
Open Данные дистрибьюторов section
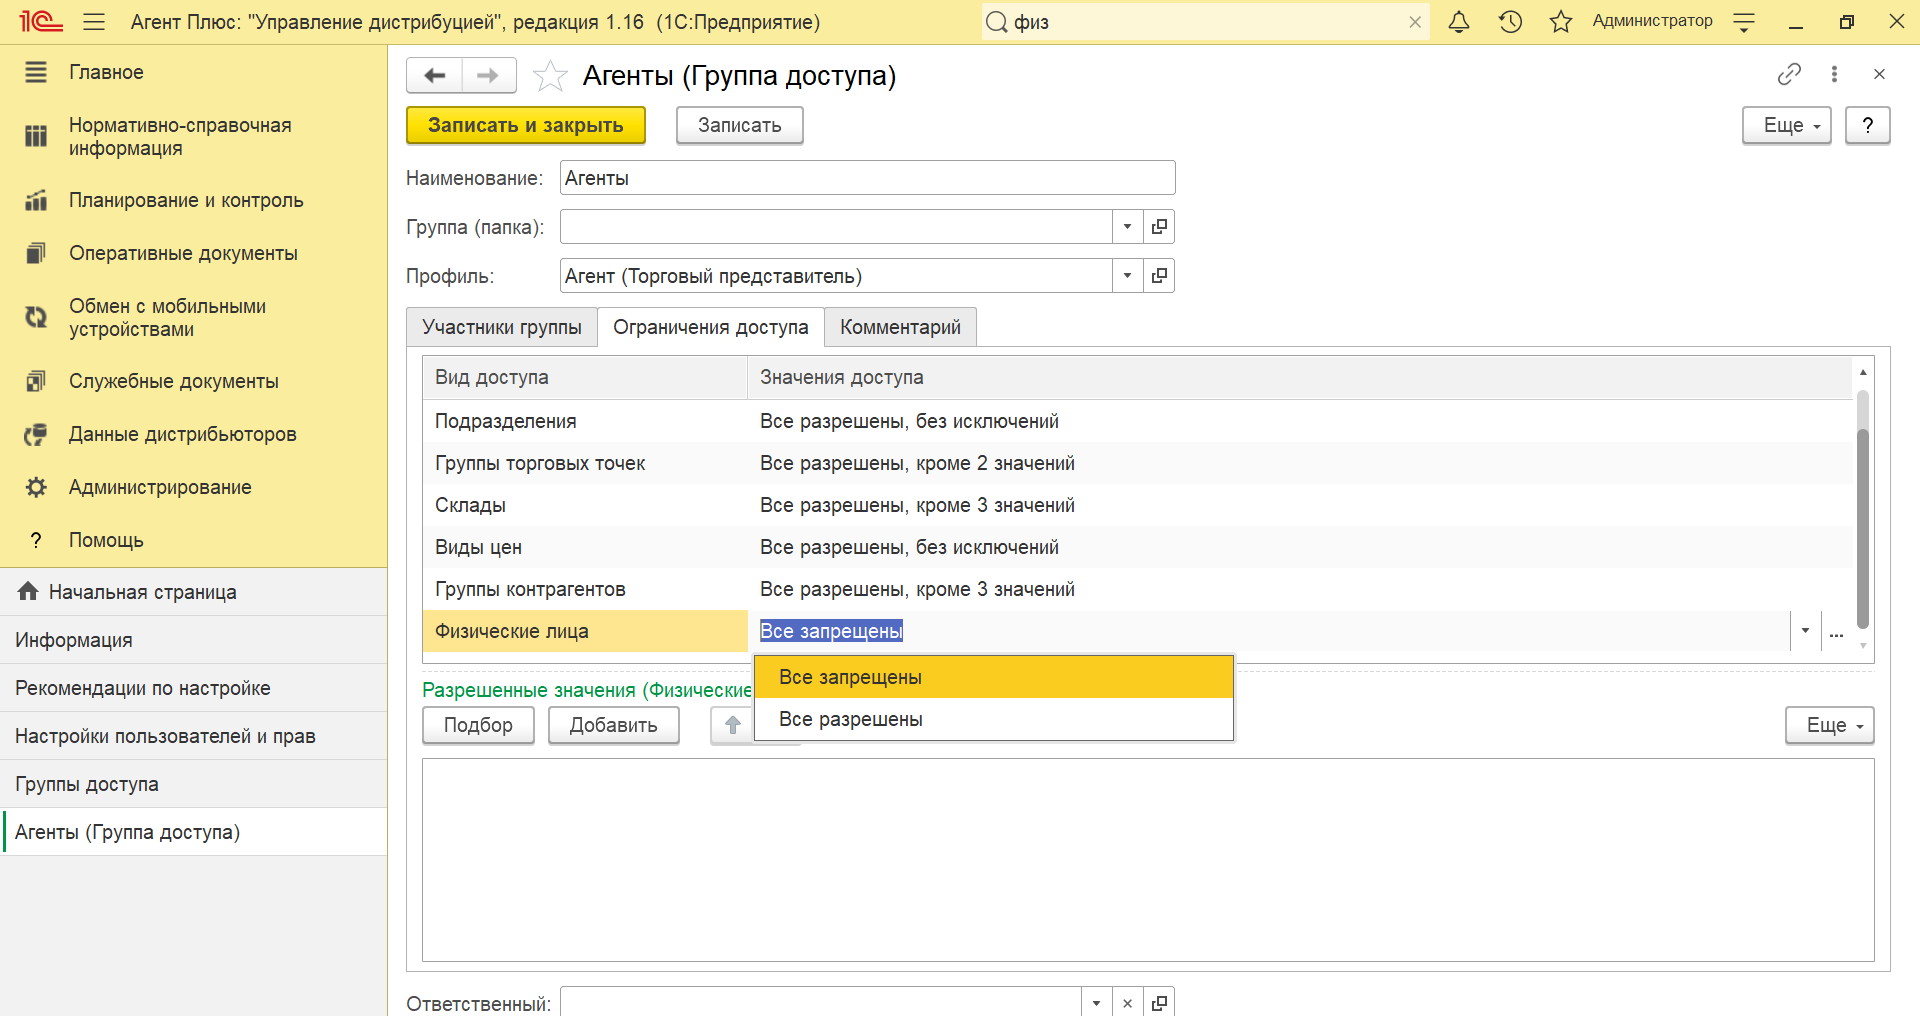tap(194, 434)
